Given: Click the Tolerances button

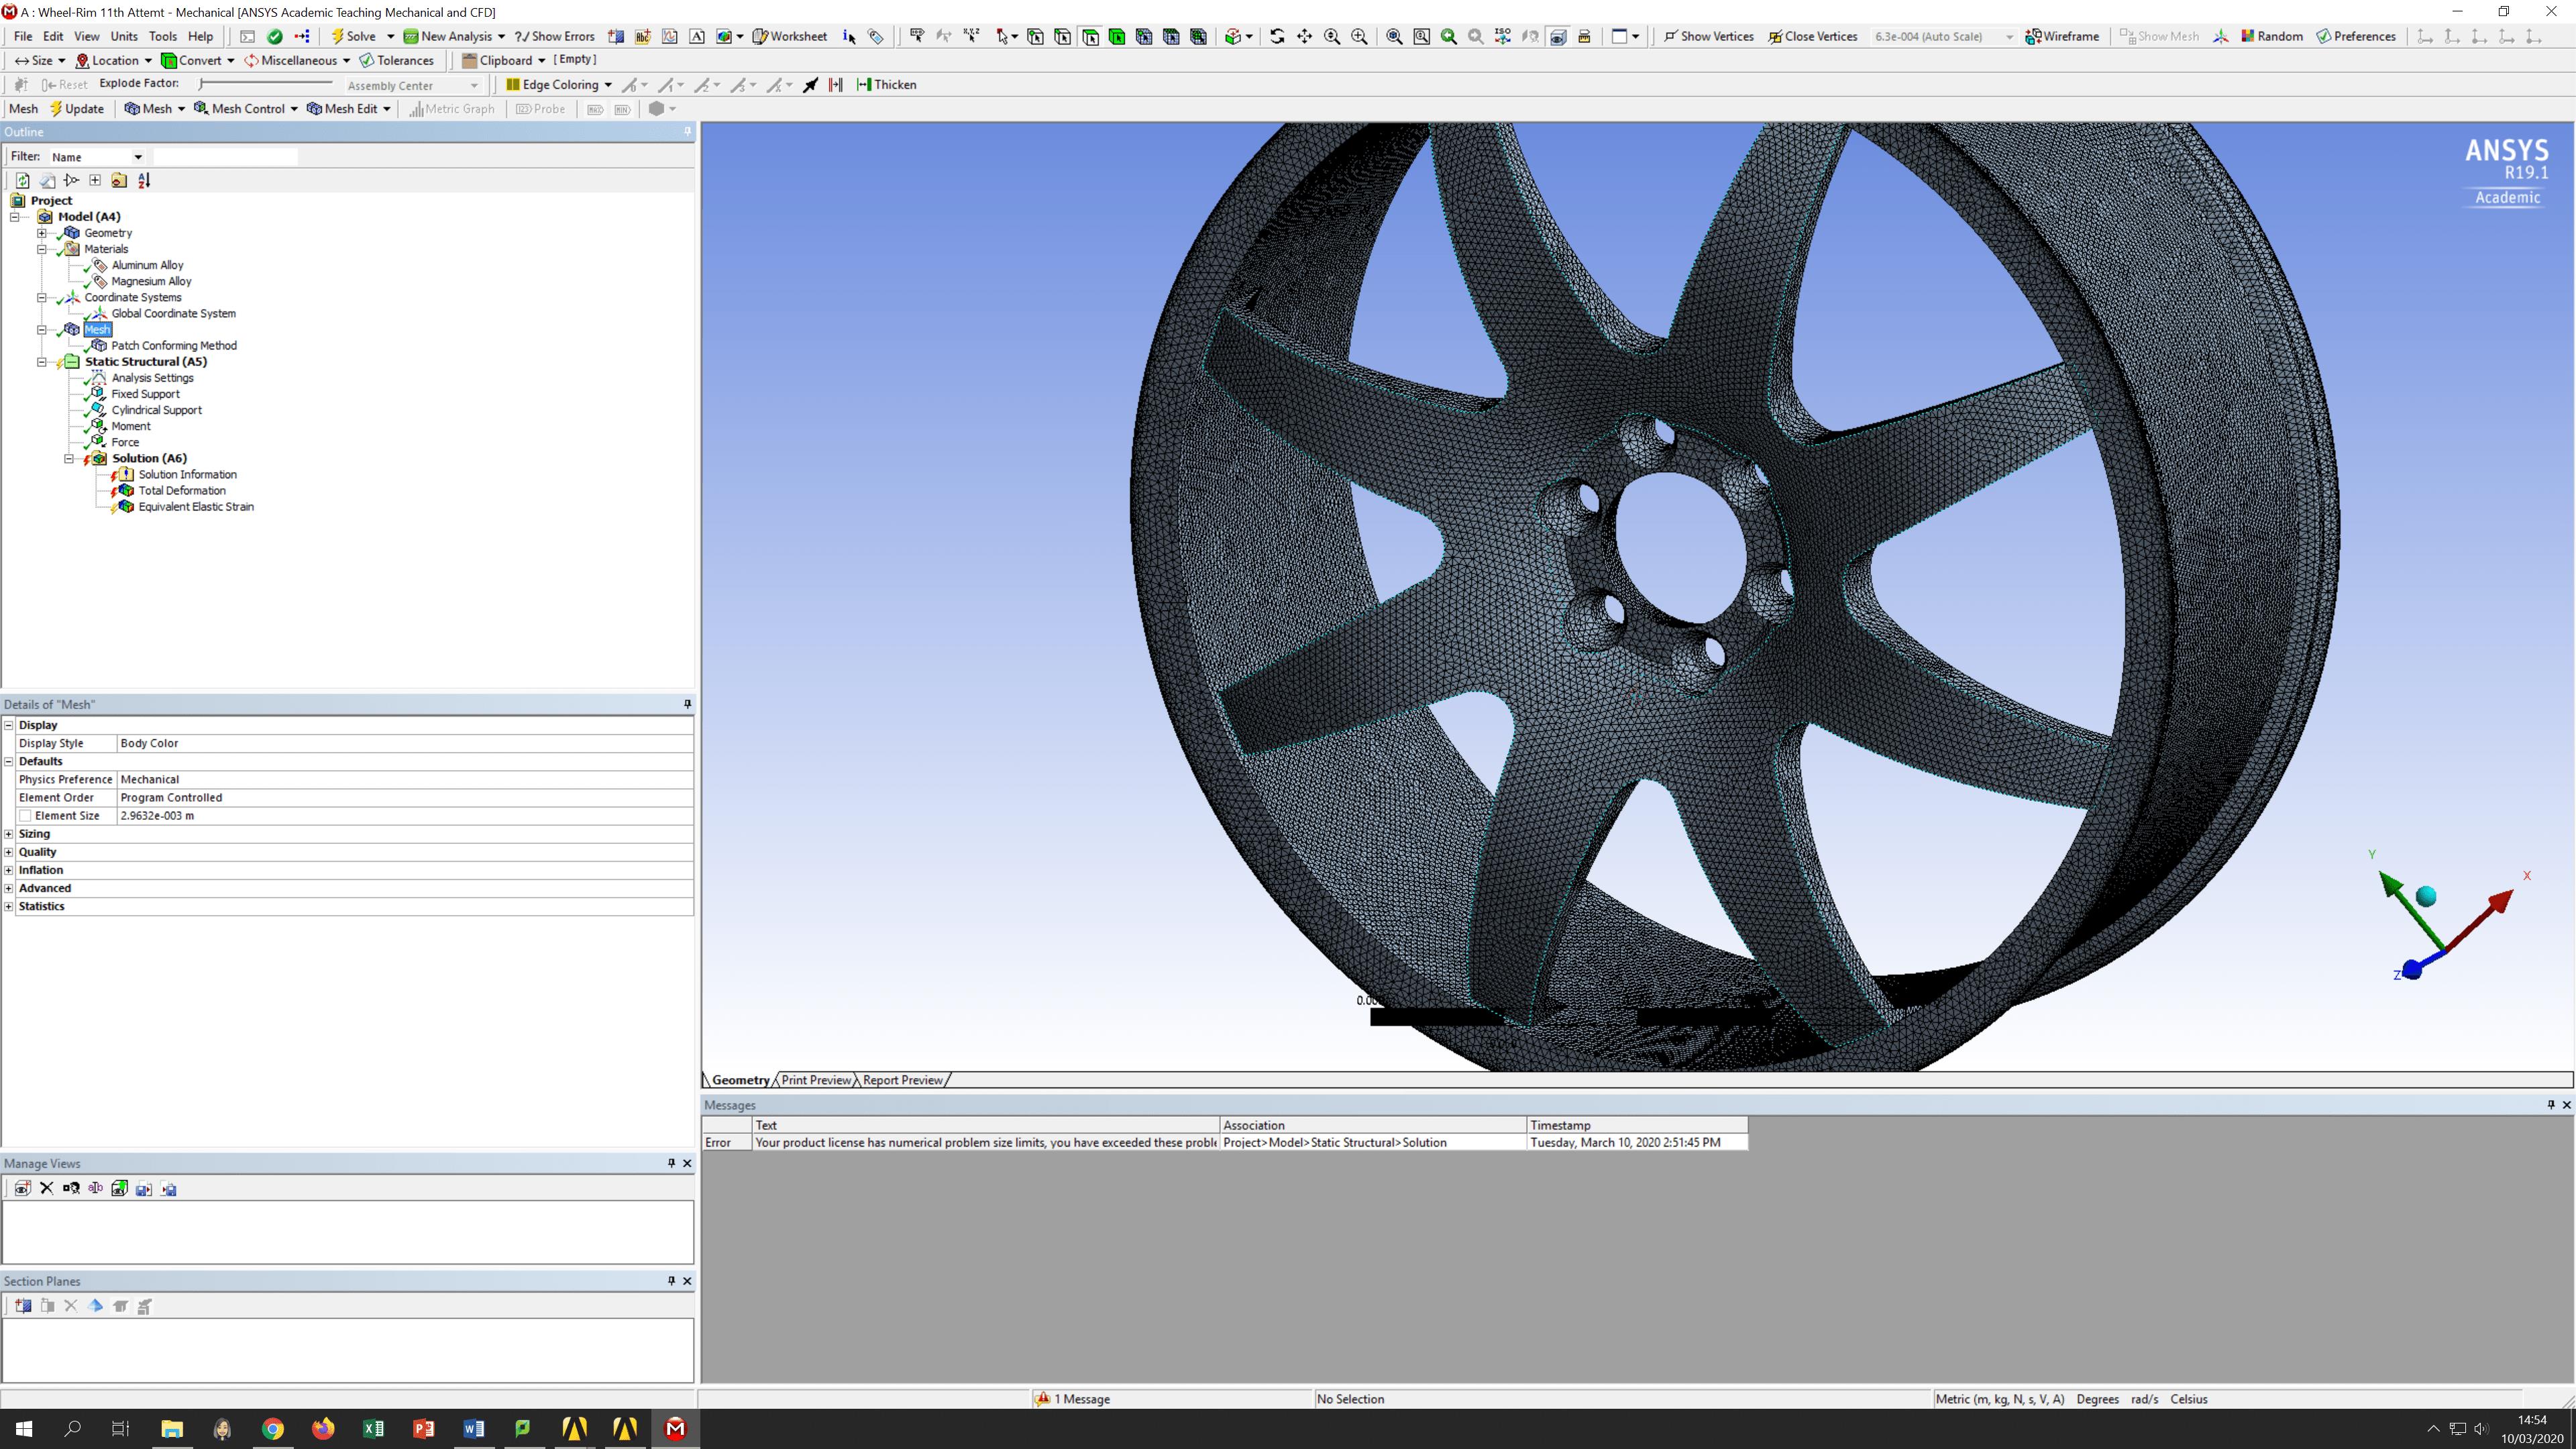Looking at the screenshot, I should (396, 60).
